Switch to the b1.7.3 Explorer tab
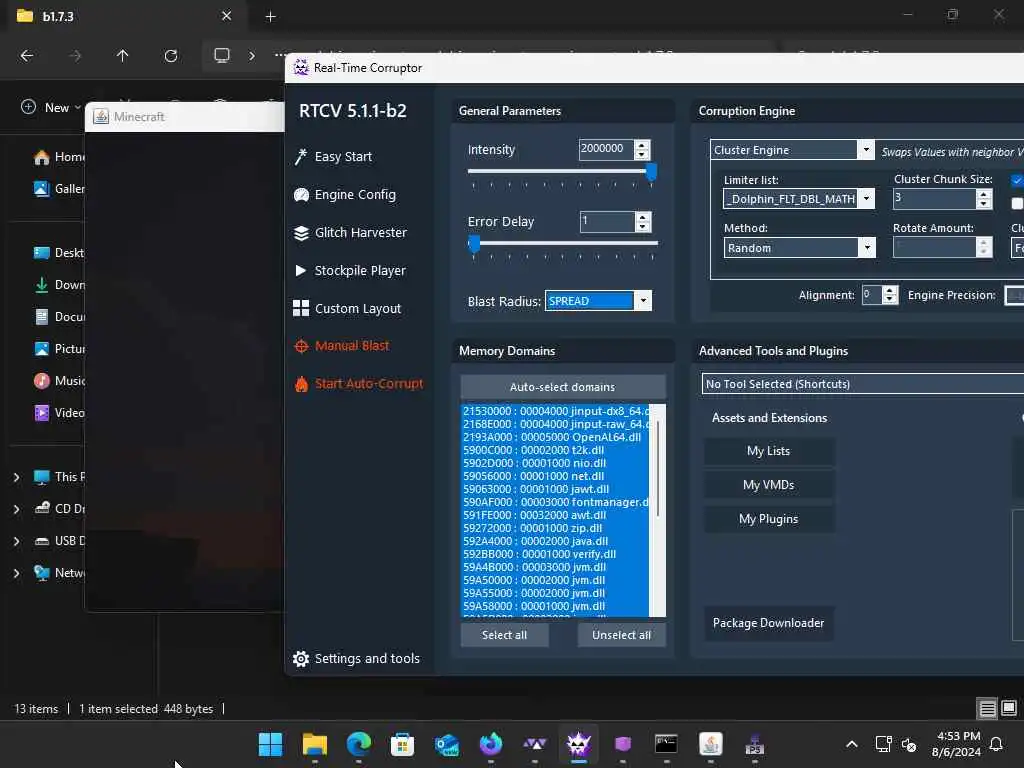1024x768 pixels. 124,16
